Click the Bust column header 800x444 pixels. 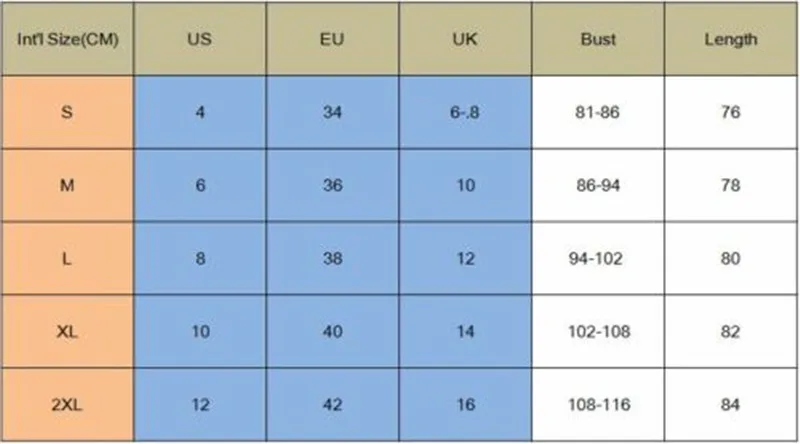click(x=598, y=40)
